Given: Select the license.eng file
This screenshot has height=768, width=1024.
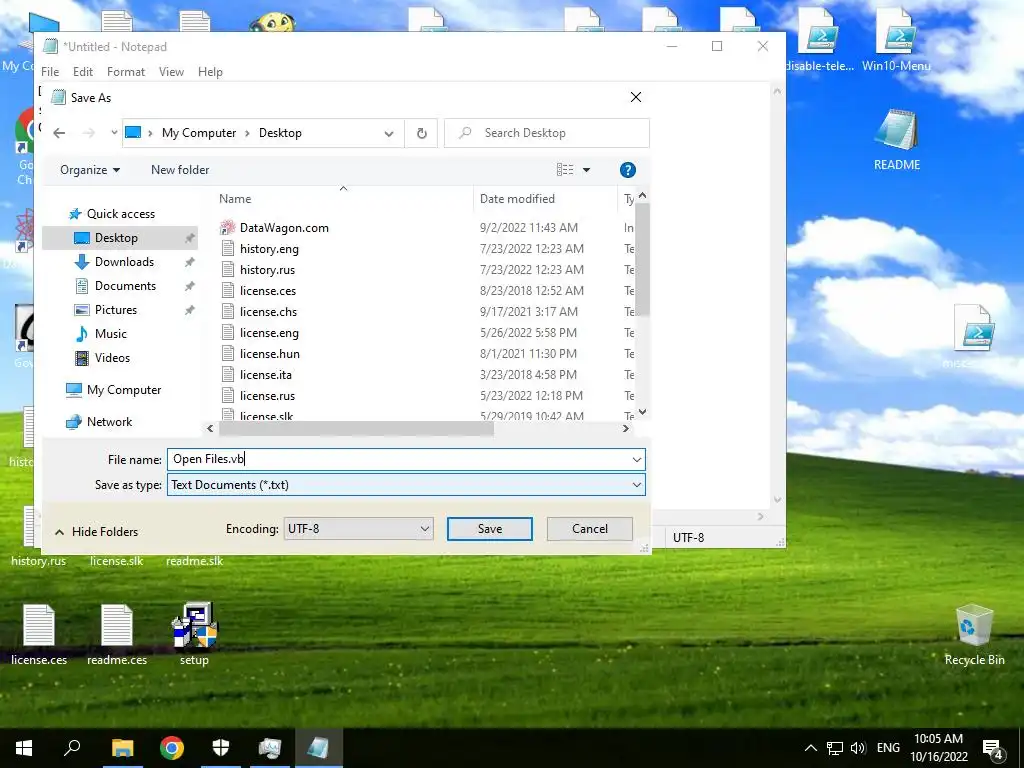Looking at the screenshot, I should click(269, 332).
